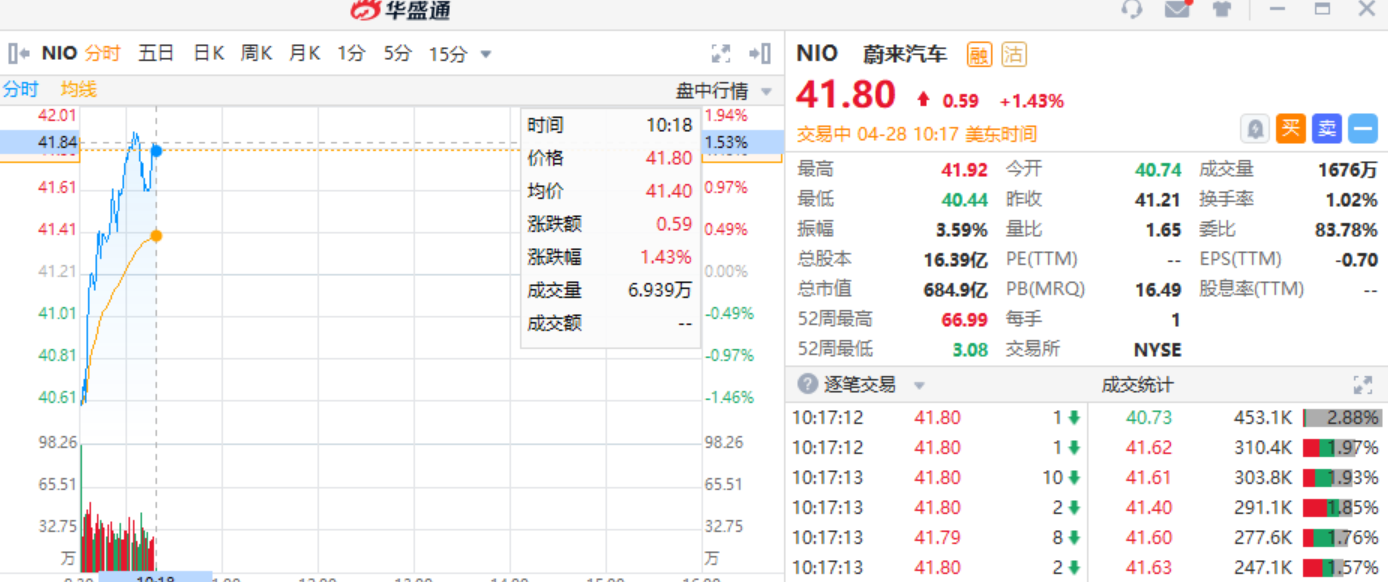Click the 沽 short-sell badge
The image size is (1388, 582).
tap(1014, 54)
